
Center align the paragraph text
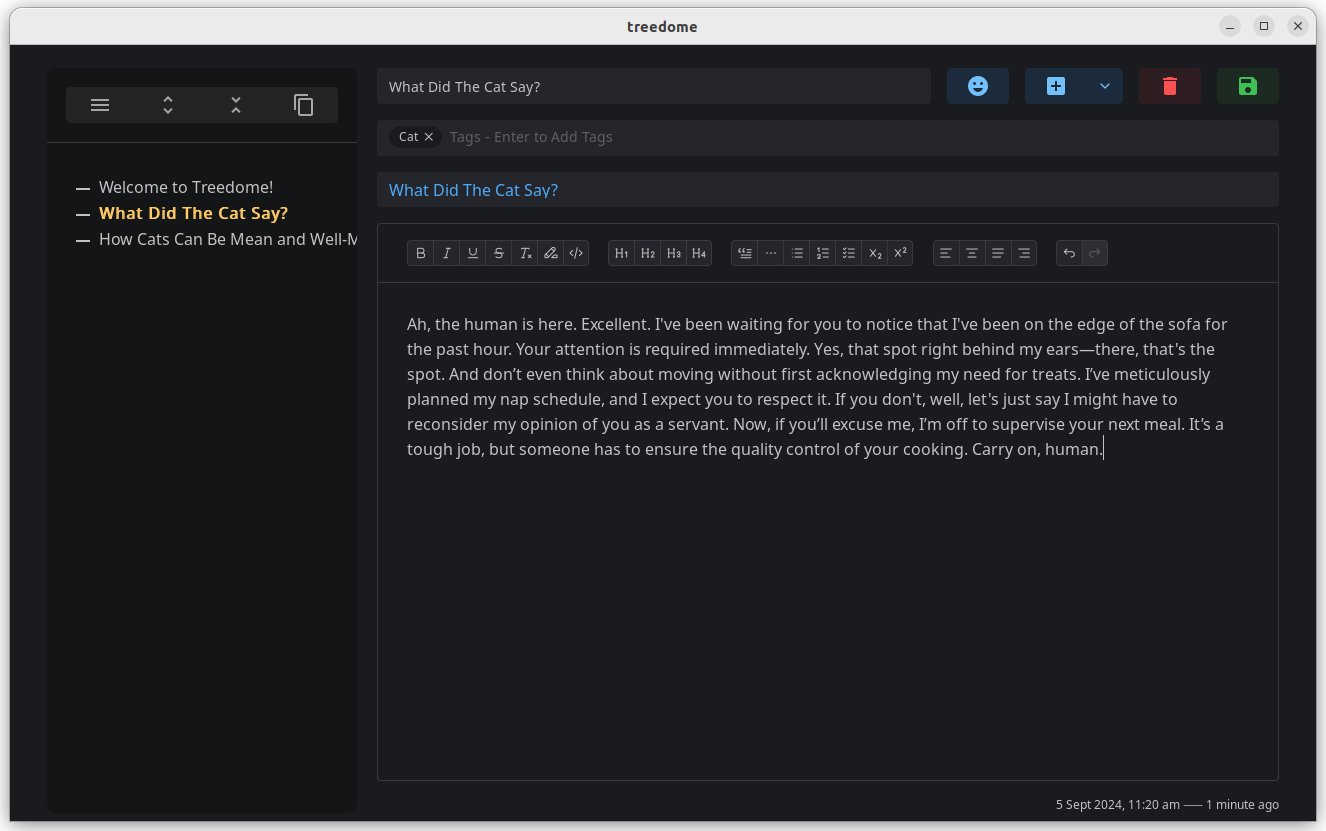971,253
